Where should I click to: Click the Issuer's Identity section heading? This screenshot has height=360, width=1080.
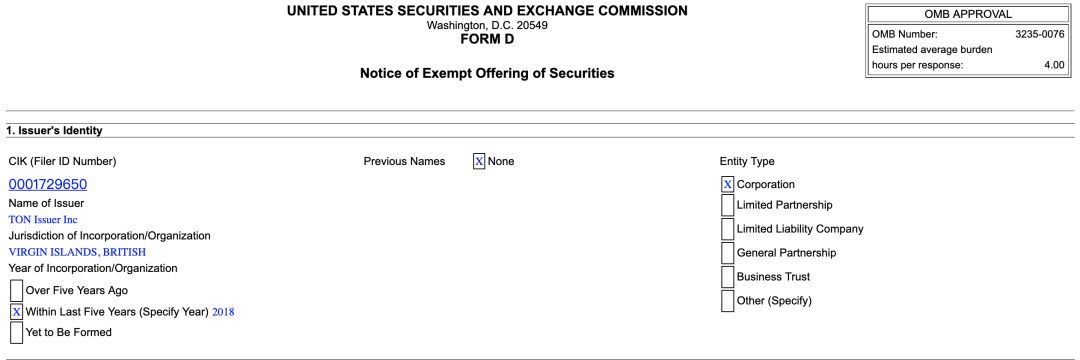click(54, 130)
